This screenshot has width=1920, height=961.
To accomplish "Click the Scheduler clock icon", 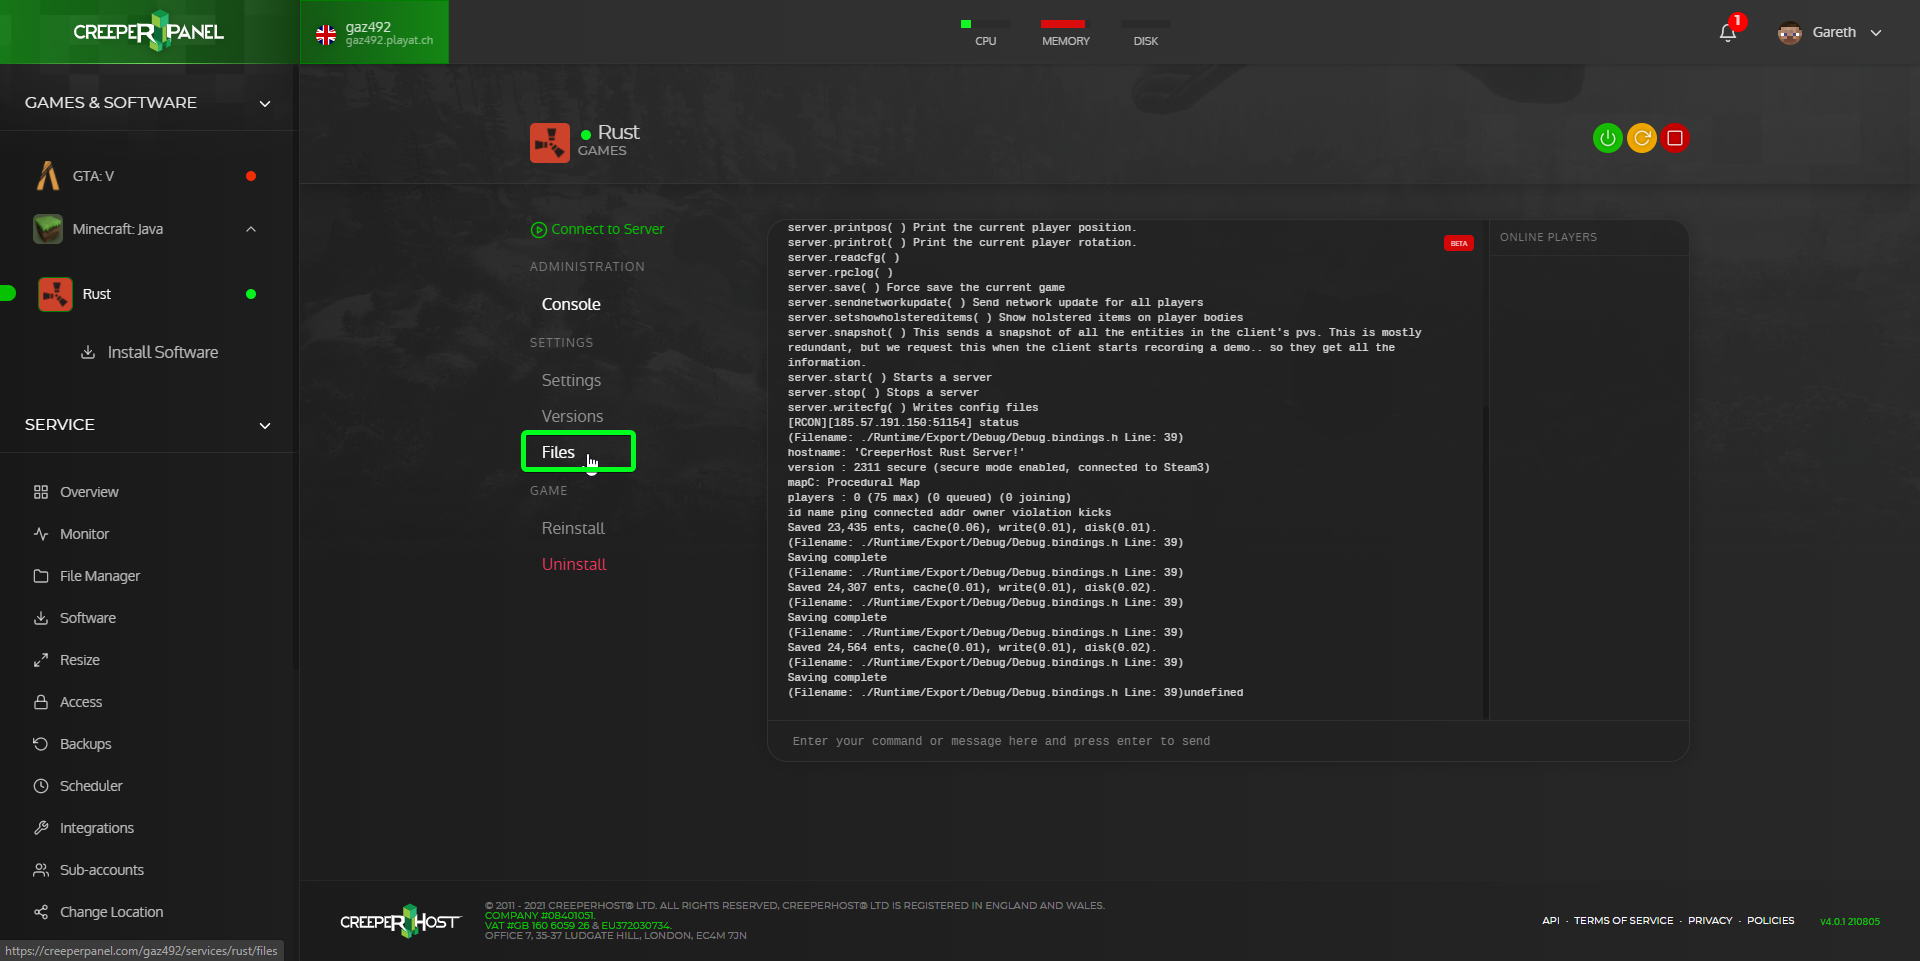I will pyautogui.click(x=41, y=786).
